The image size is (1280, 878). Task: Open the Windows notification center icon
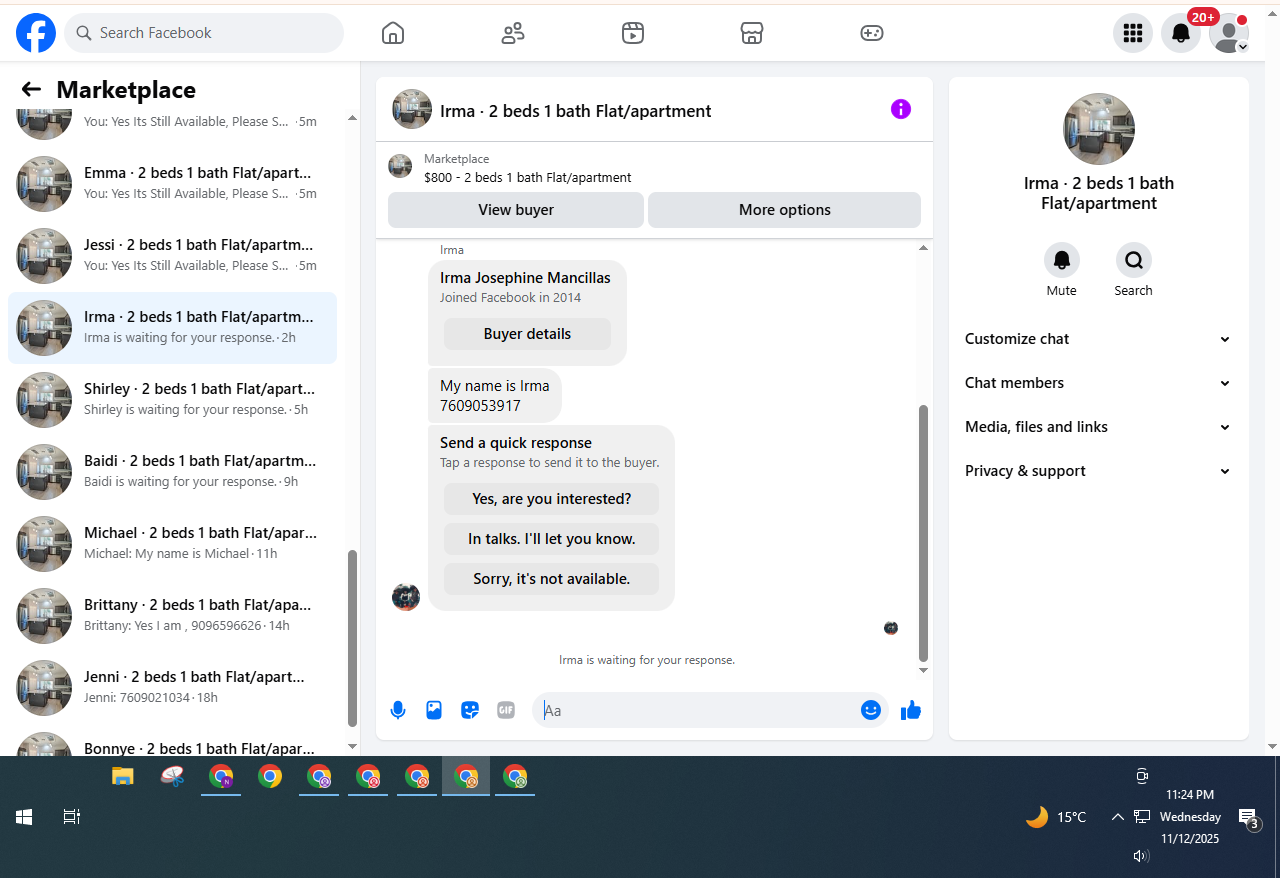(x=1248, y=819)
